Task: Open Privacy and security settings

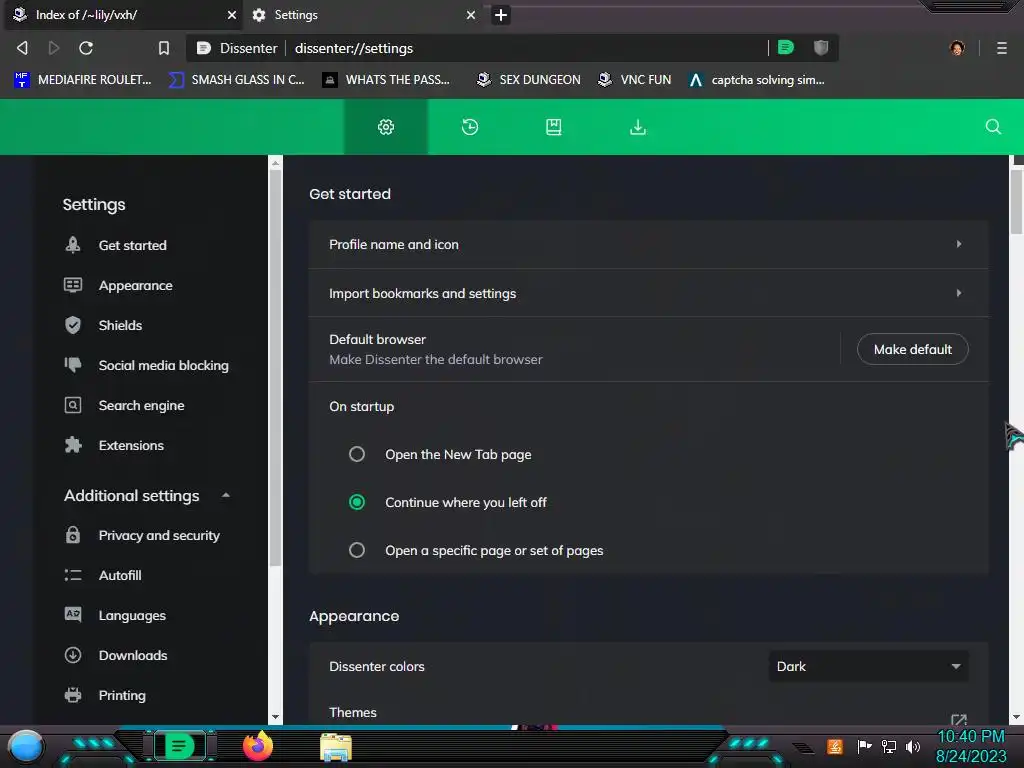Action: [159, 536]
